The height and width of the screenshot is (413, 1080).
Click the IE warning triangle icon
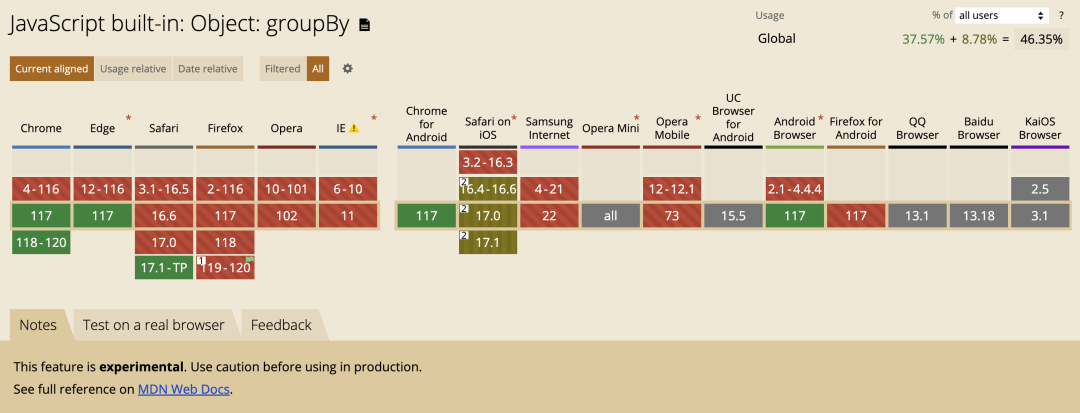pos(354,128)
